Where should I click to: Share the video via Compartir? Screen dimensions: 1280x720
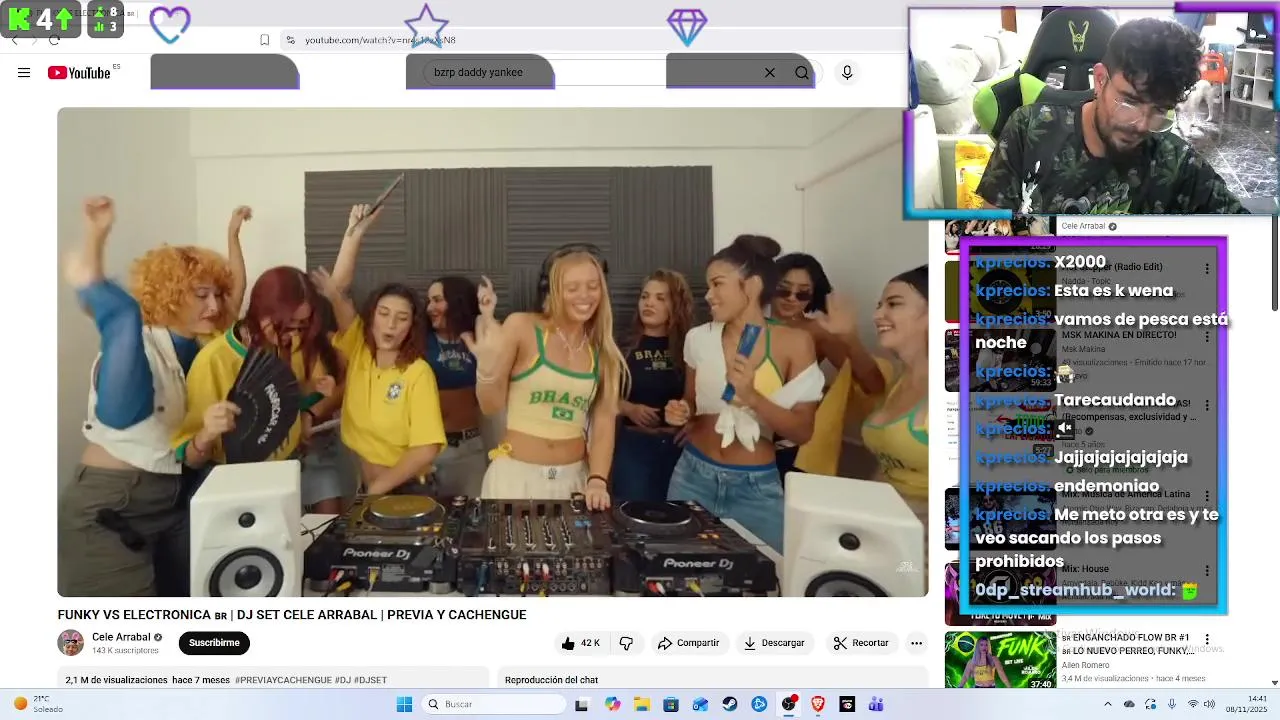click(688, 643)
